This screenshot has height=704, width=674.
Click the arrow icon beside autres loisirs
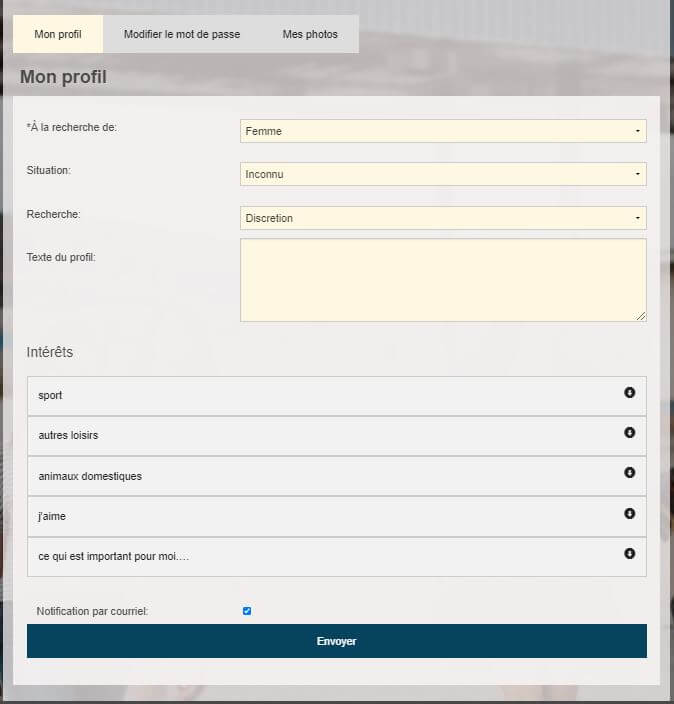tap(629, 433)
